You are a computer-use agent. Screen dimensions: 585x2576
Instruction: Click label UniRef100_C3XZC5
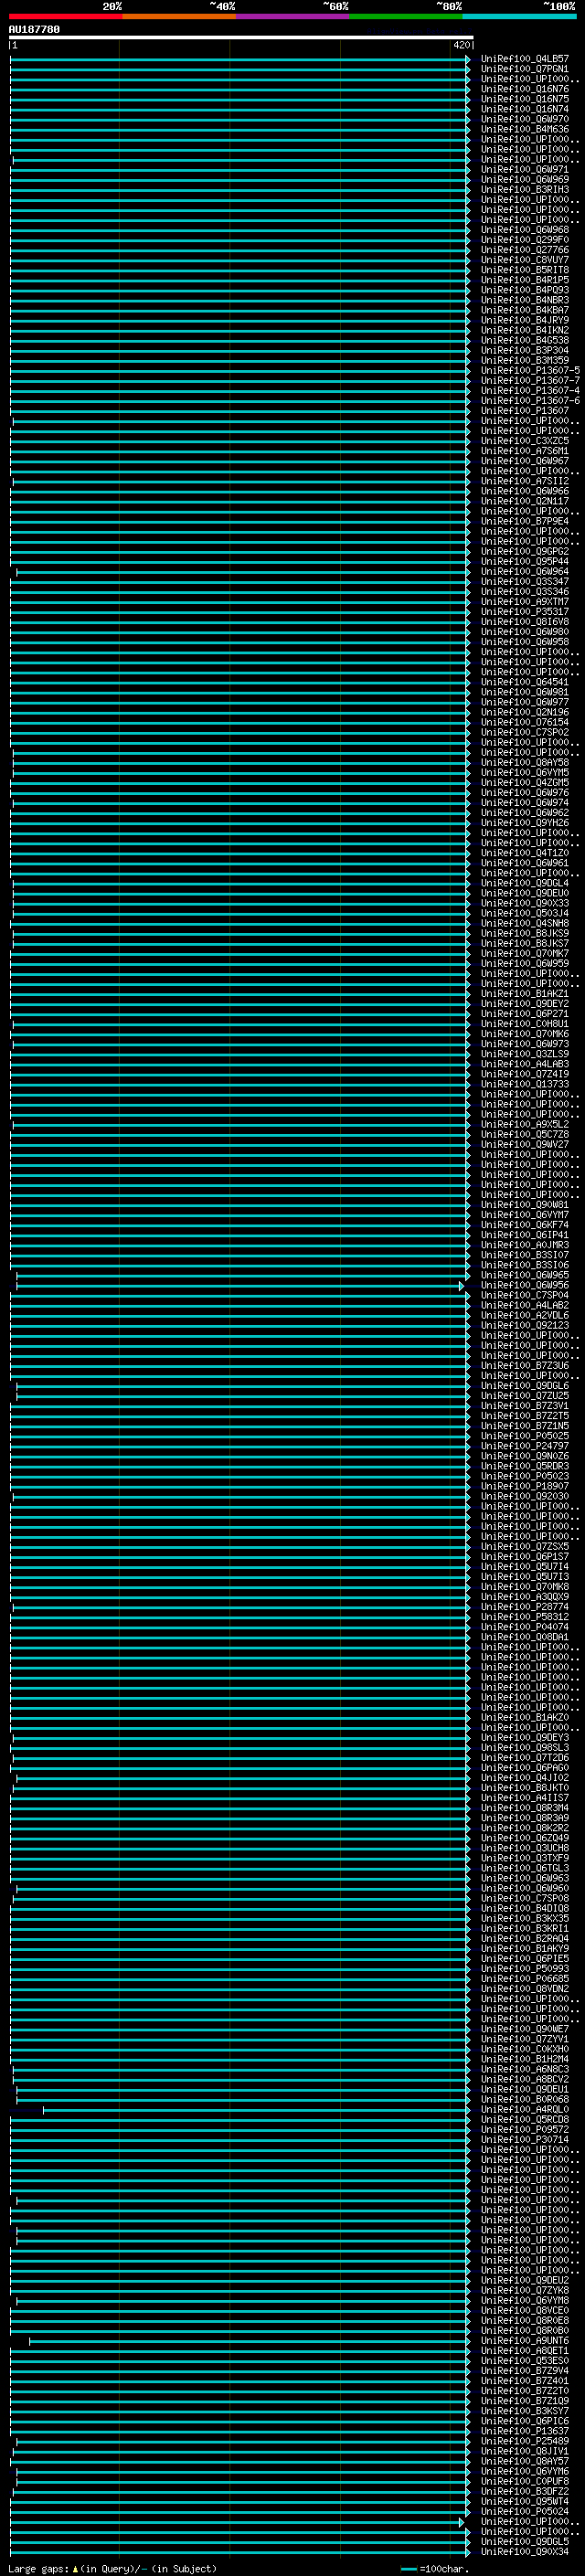525,441
